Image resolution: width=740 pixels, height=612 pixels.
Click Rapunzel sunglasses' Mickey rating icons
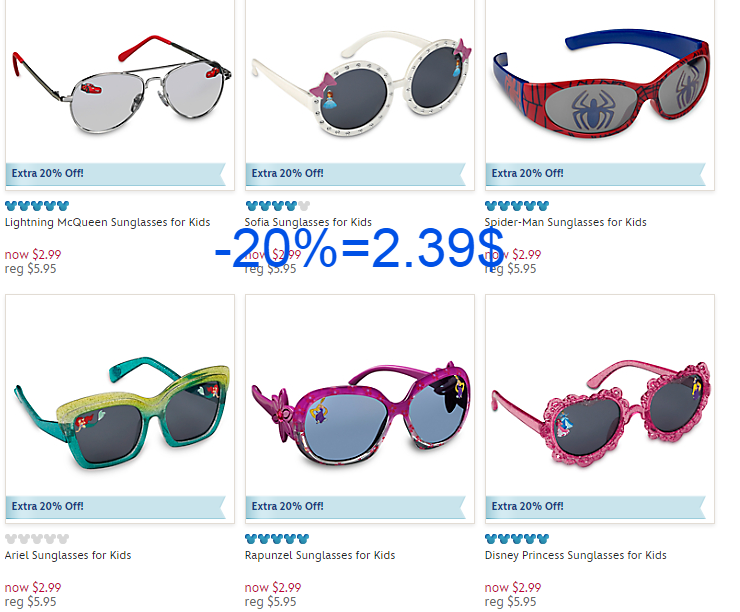pyautogui.click(x=278, y=538)
